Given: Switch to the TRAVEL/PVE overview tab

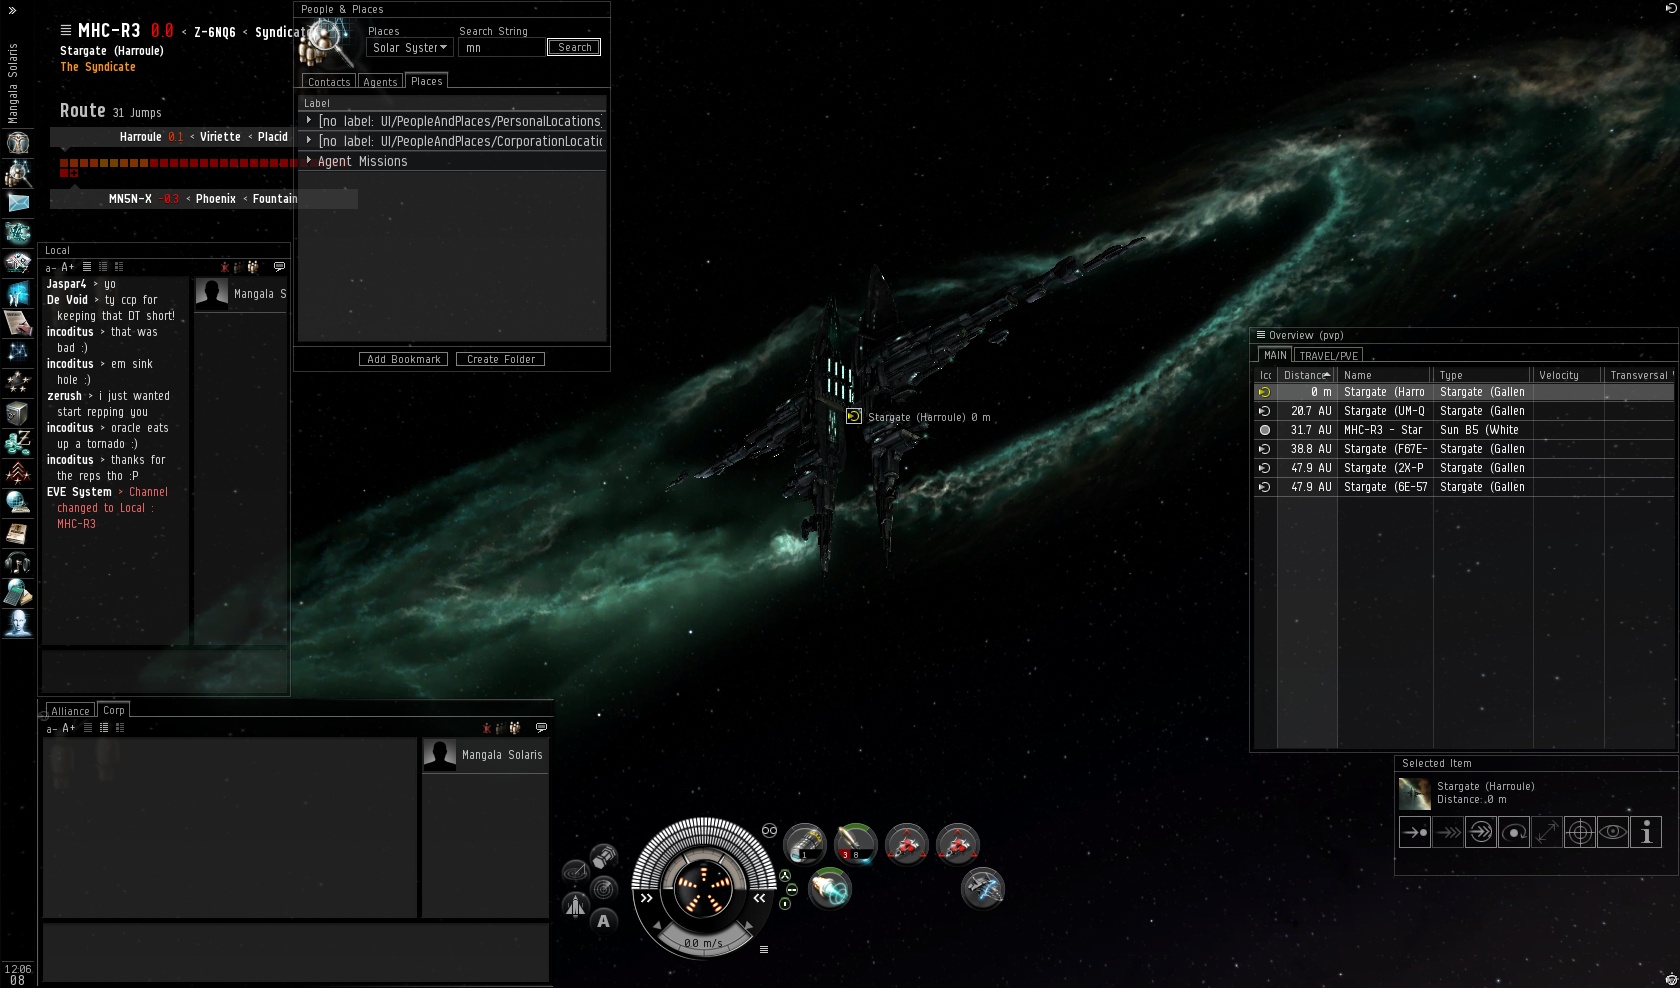Looking at the screenshot, I should click(x=1328, y=356).
